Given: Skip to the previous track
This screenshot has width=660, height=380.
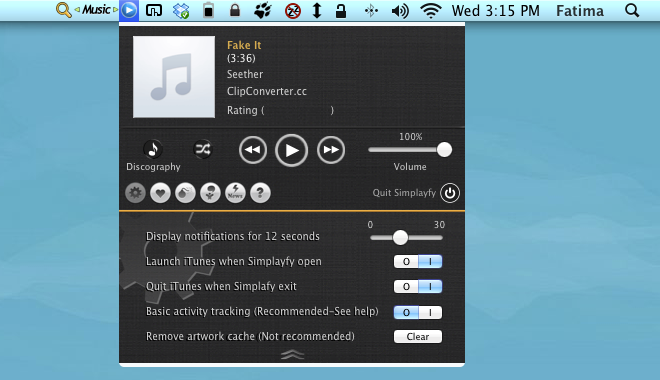Looking at the screenshot, I should (x=253, y=150).
